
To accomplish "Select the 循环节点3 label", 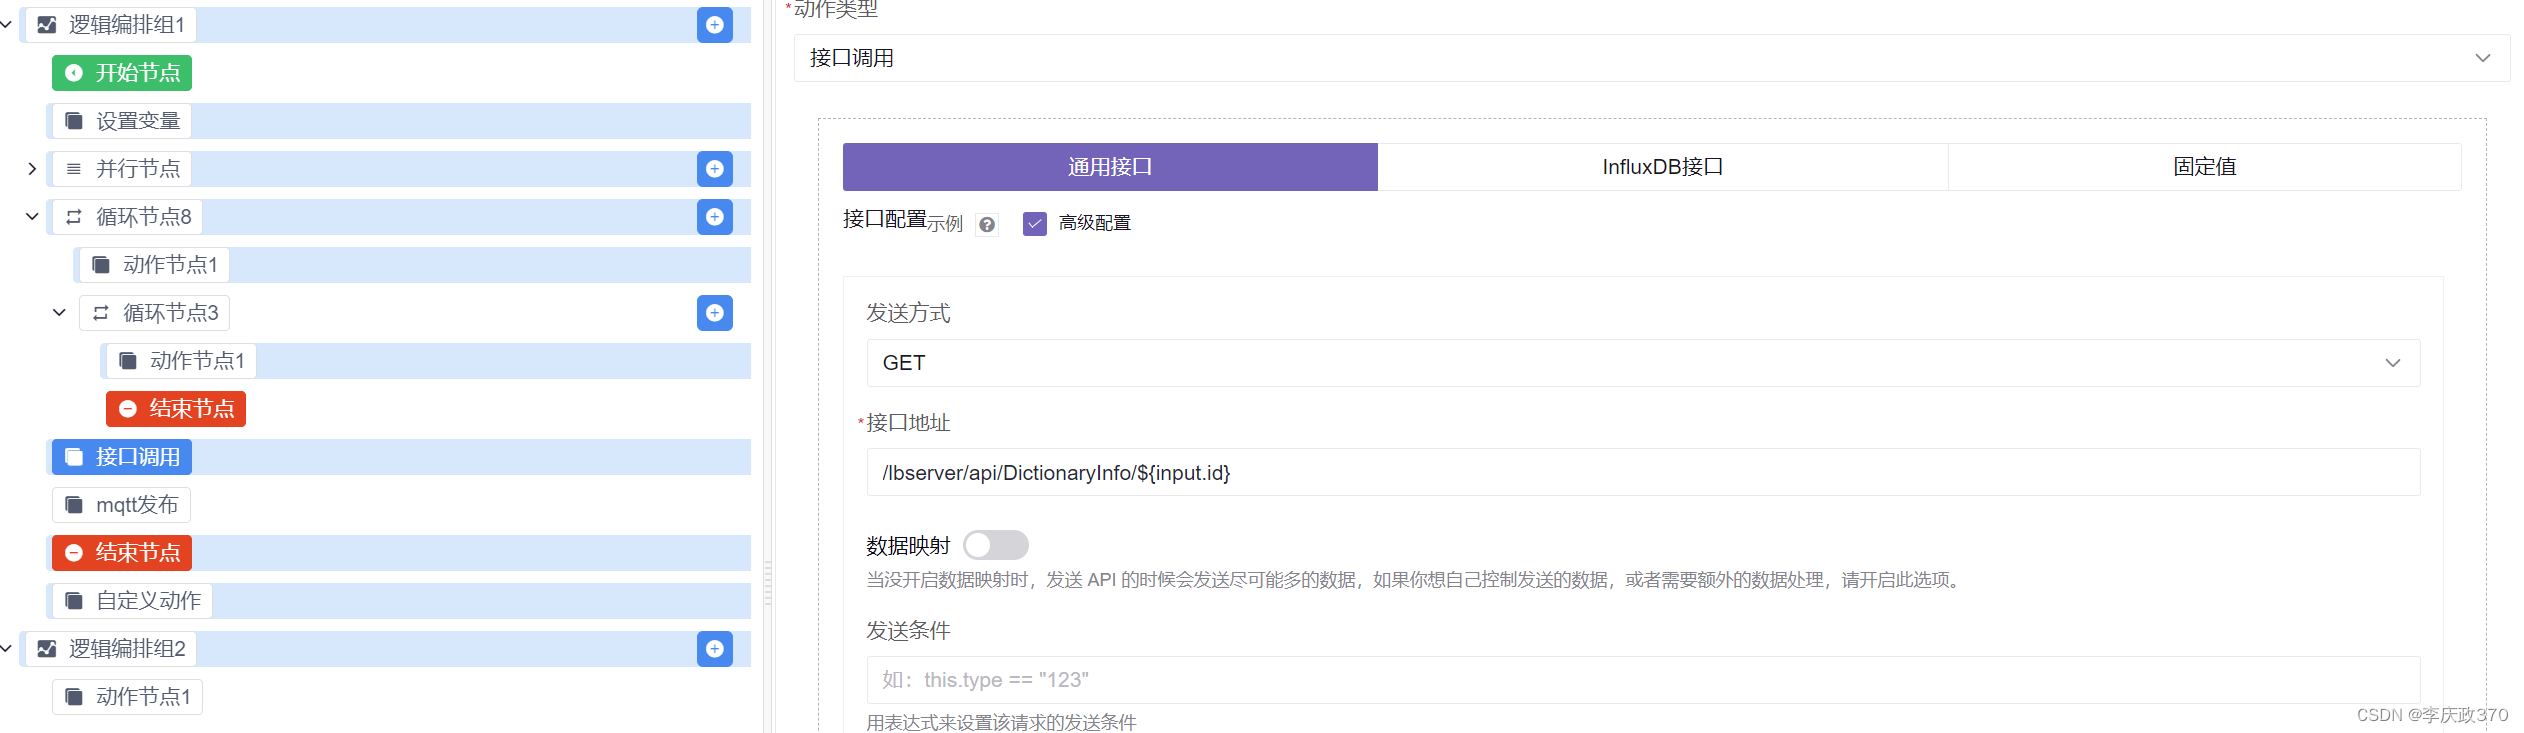I will click(x=171, y=313).
